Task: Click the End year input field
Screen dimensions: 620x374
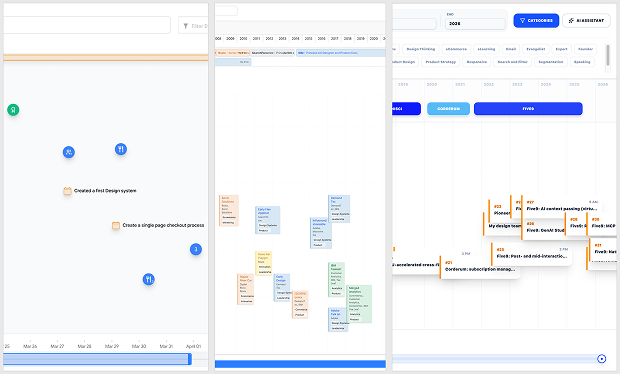Action: 475,24
